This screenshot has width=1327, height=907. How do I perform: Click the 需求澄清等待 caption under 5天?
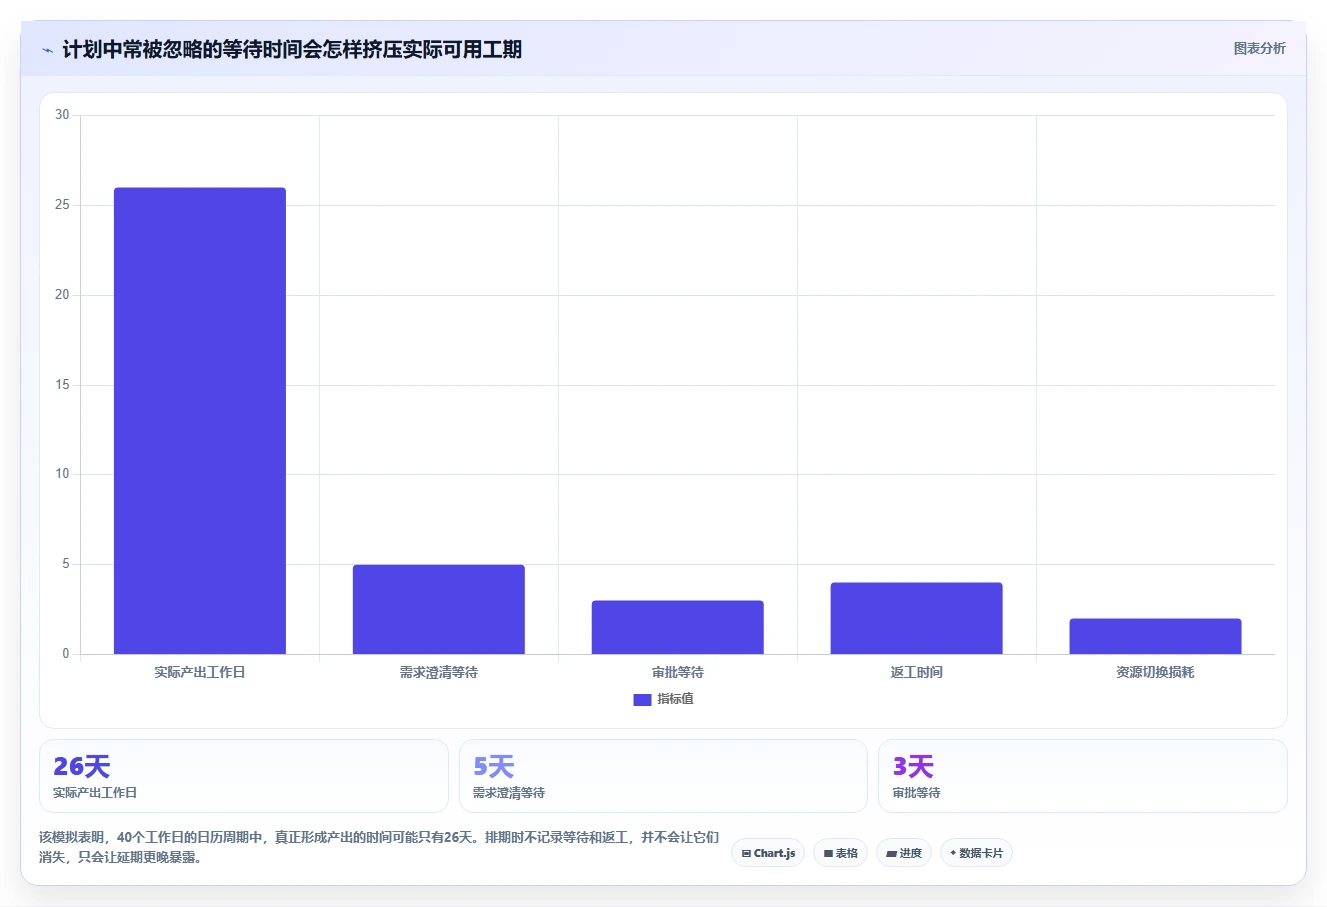(x=509, y=793)
